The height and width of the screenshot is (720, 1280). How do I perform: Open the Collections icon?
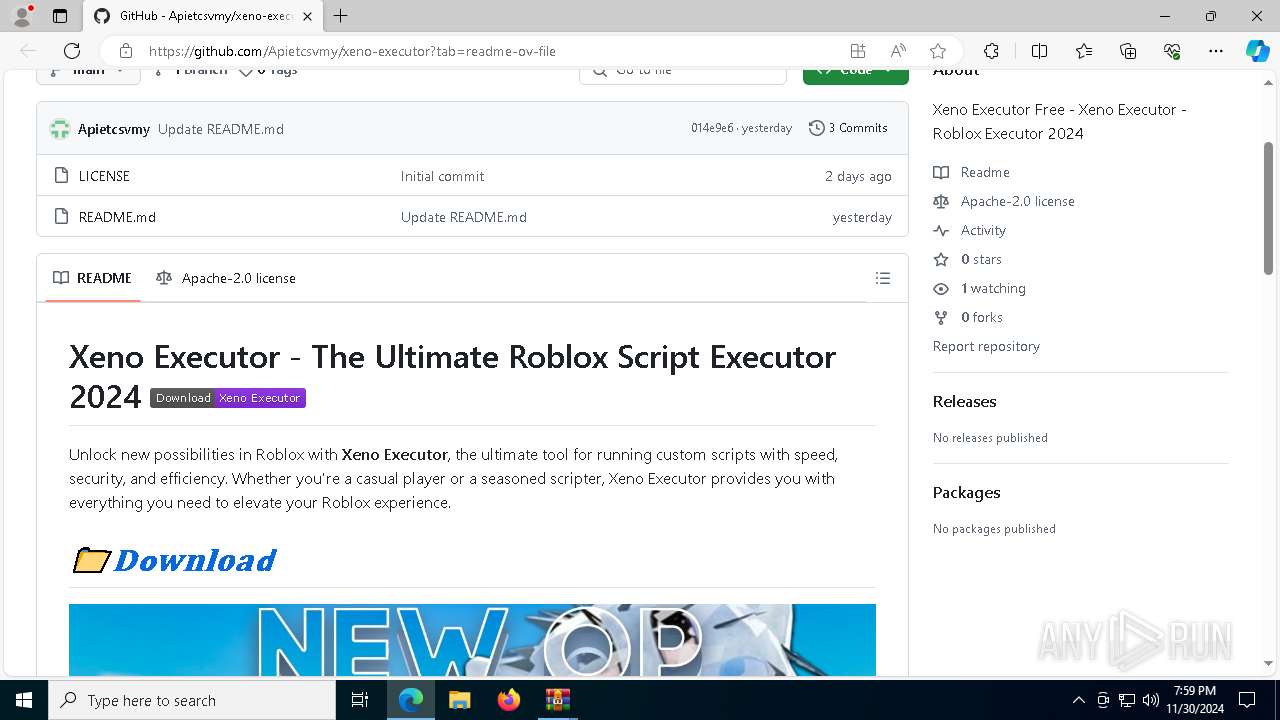click(x=1128, y=51)
